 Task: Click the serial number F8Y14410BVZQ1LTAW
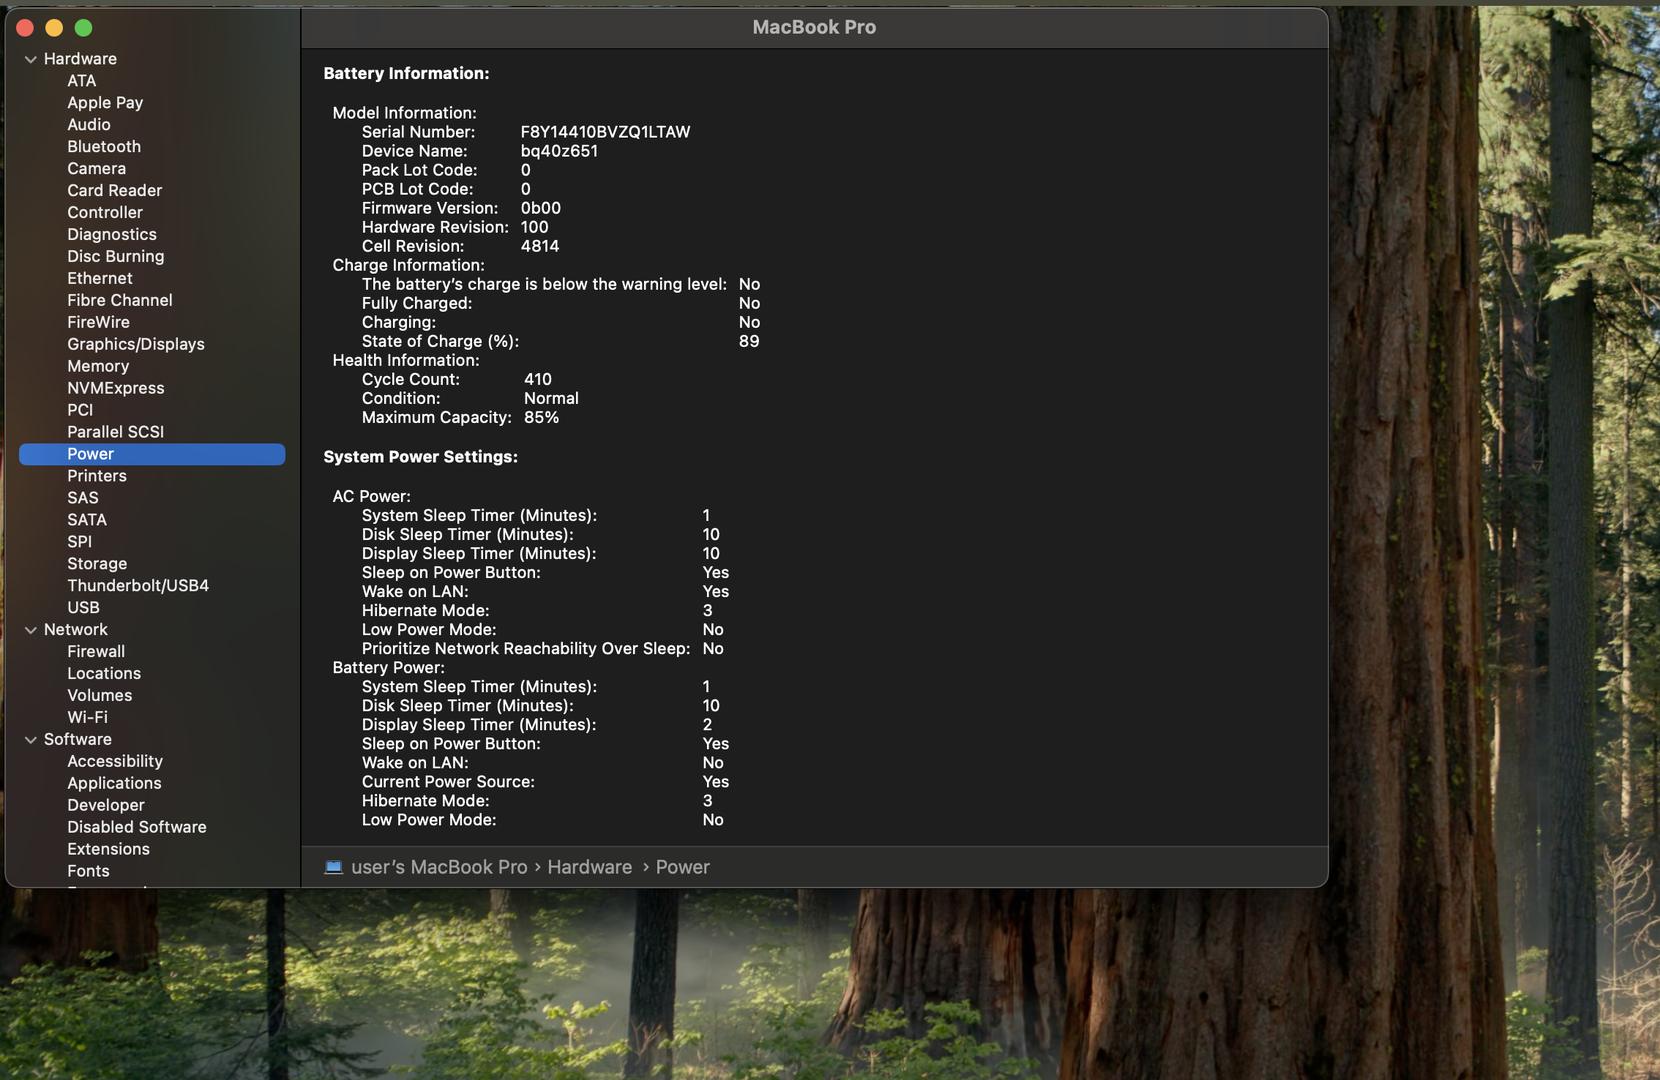pos(605,132)
